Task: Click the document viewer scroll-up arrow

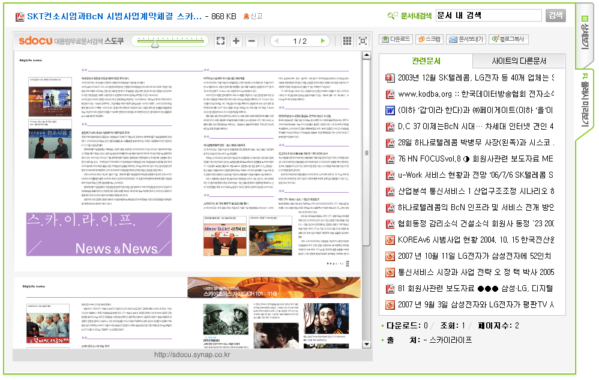Action: pos(366,55)
